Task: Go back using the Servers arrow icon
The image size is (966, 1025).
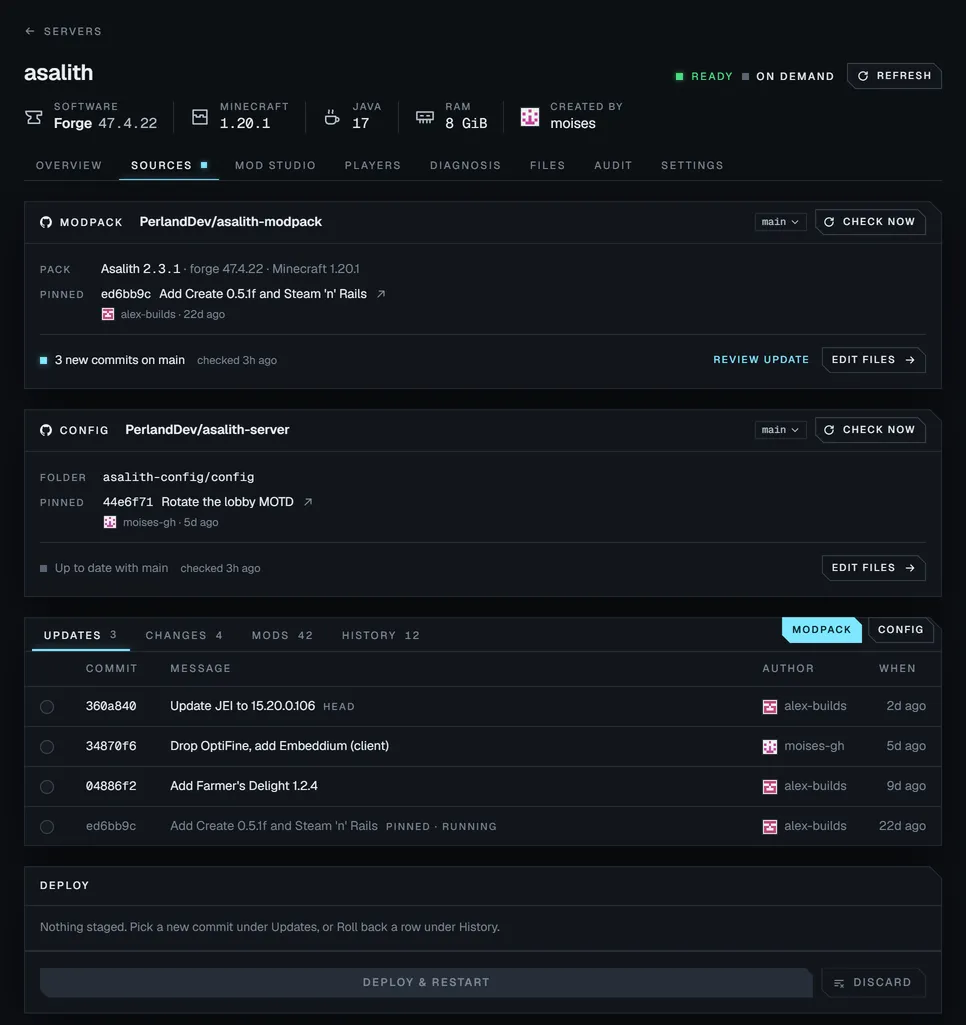Action: pyautogui.click(x=29, y=31)
